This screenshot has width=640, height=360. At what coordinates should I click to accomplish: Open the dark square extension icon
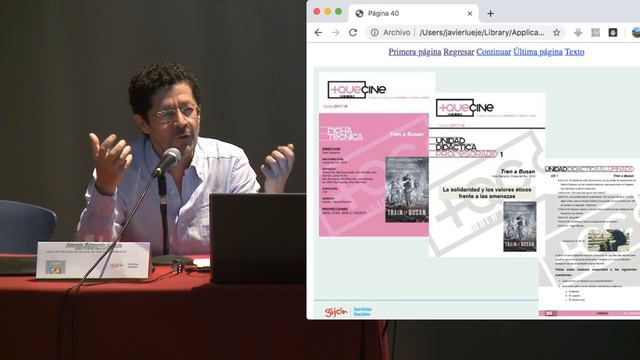click(x=613, y=33)
